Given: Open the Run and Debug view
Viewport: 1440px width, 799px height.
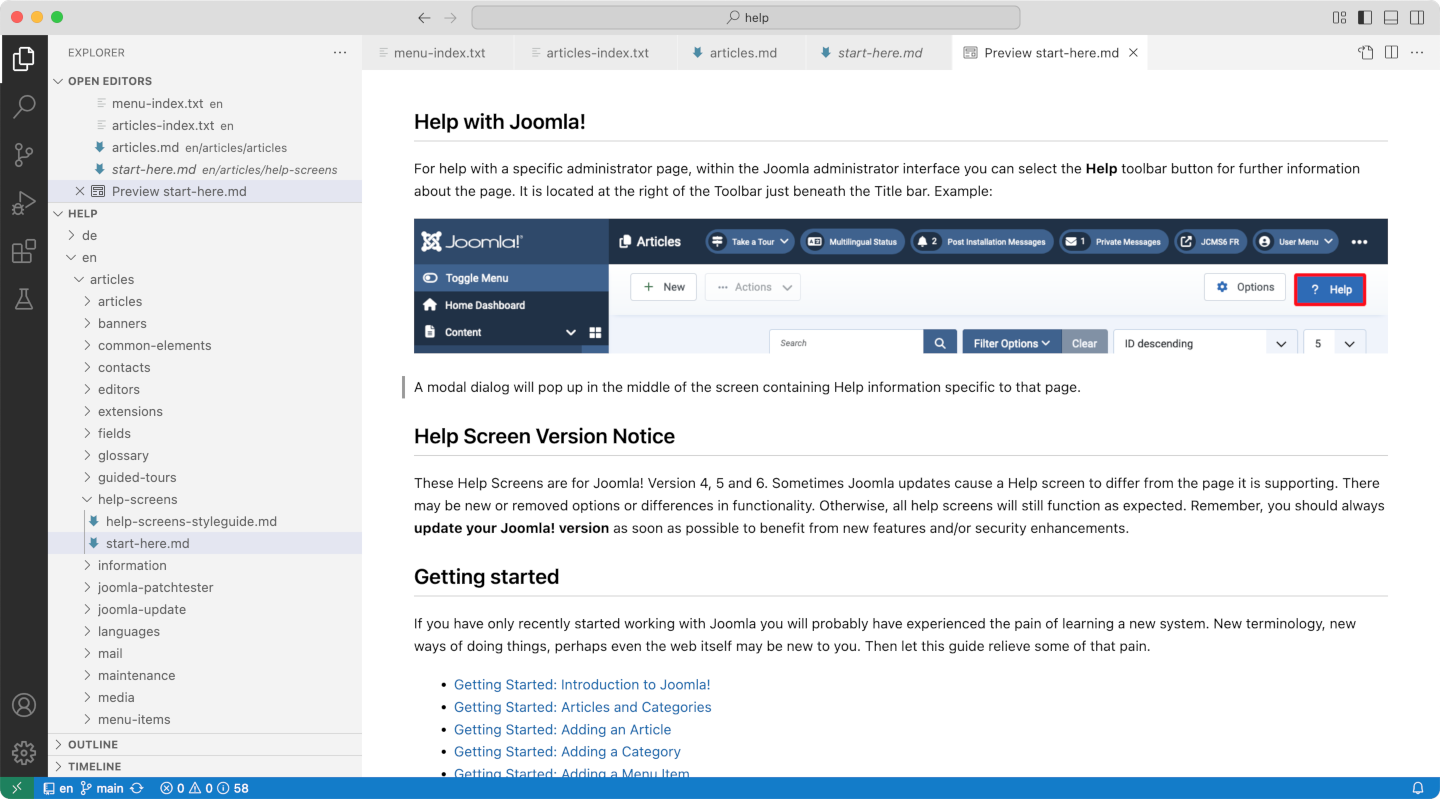Looking at the screenshot, I should click(24, 203).
